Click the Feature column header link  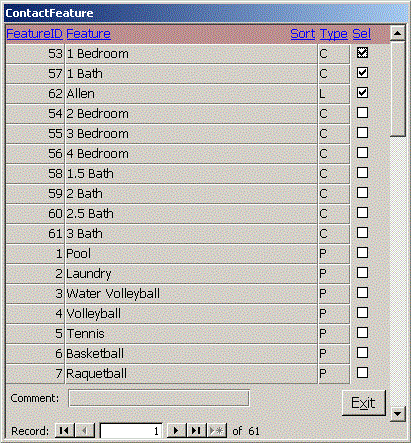tap(88, 34)
